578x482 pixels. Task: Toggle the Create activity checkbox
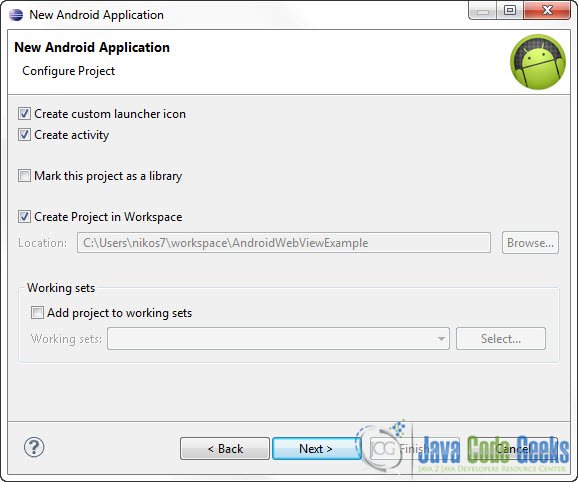(24, 135)
